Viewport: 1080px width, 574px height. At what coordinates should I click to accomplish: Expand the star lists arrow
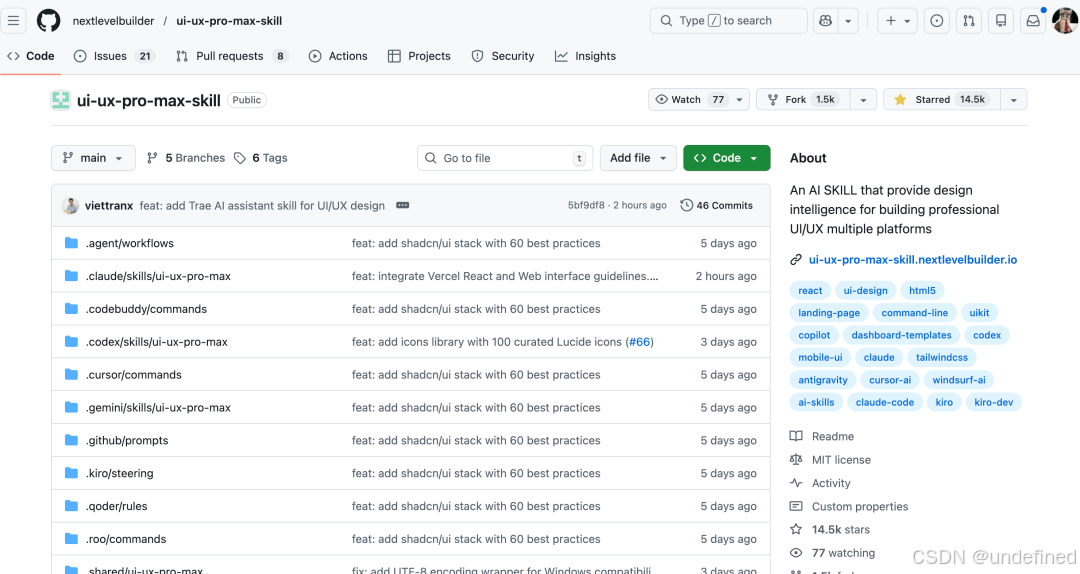point(1014,99)
